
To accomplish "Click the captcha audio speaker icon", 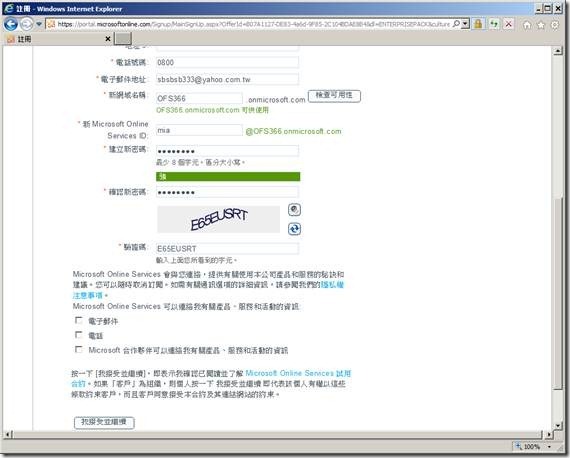I will click(294, 209).
